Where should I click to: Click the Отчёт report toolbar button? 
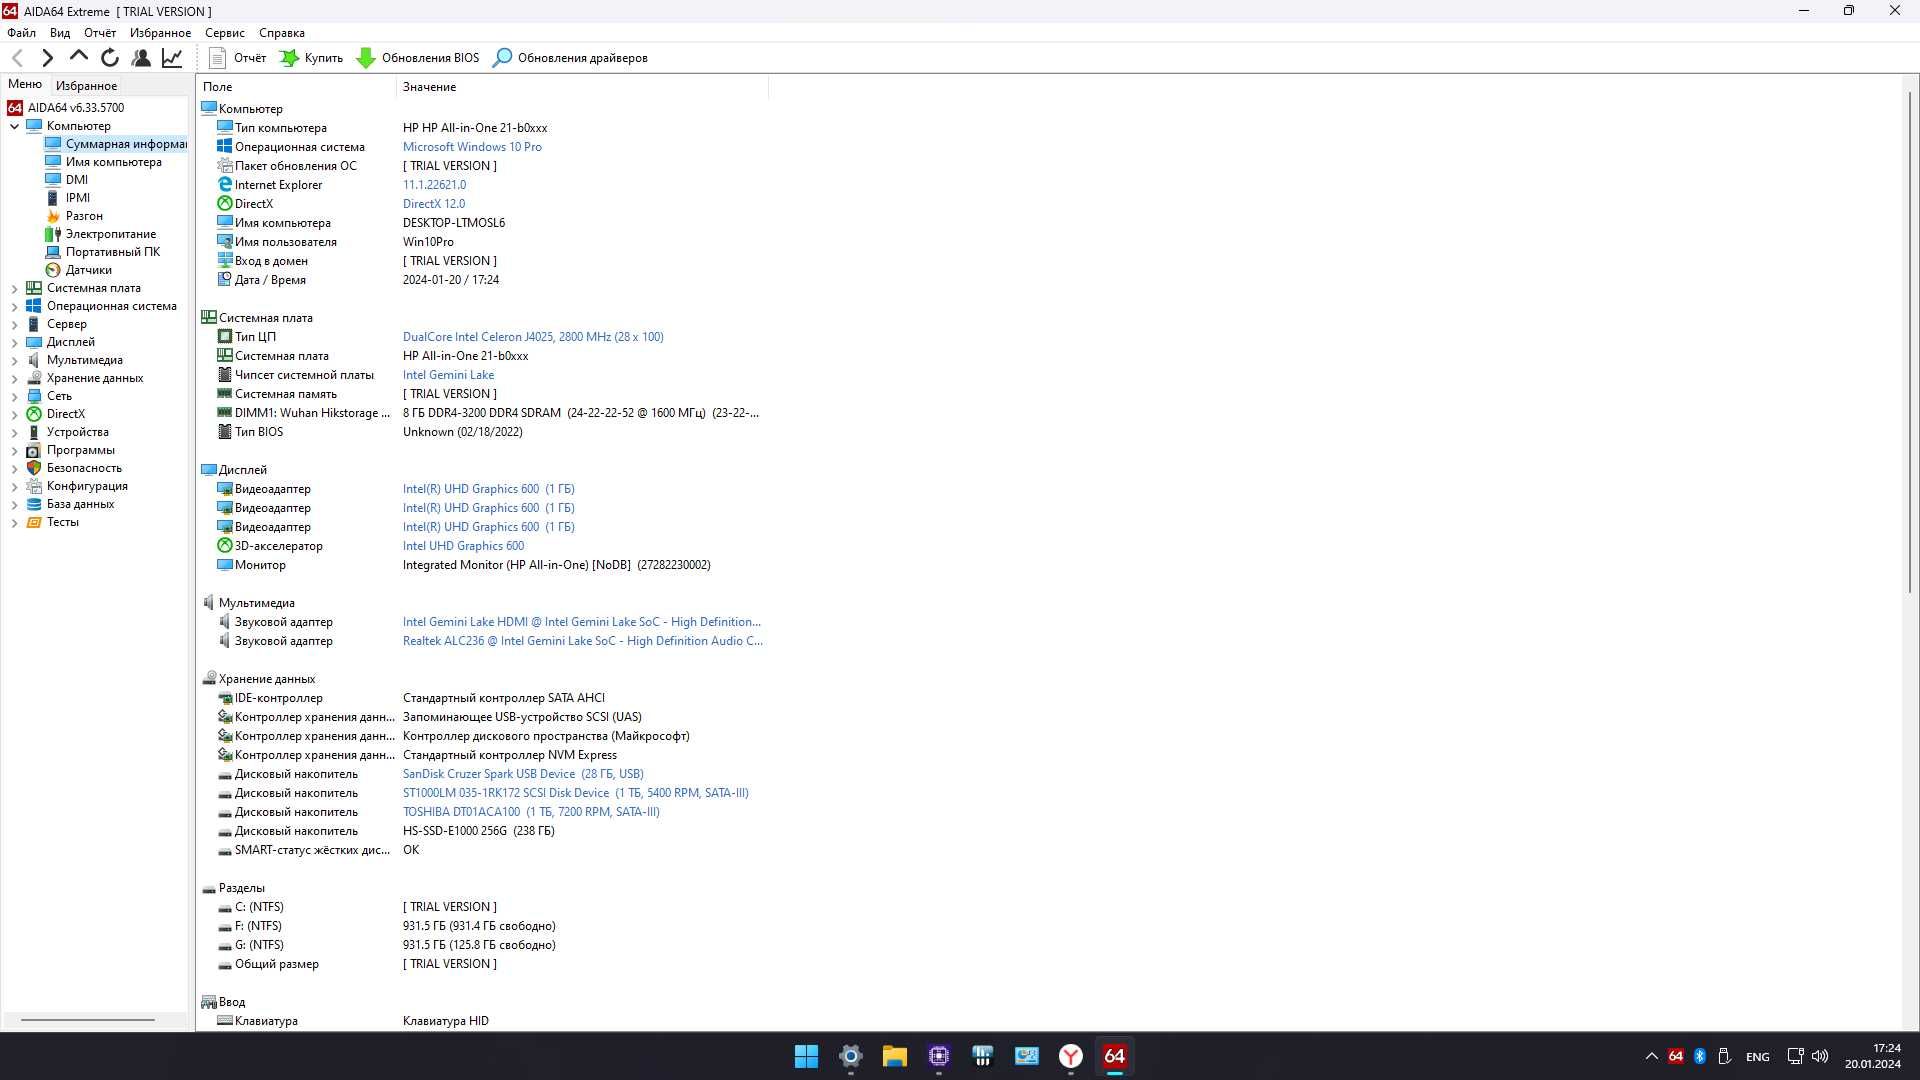tap(237, 58)
